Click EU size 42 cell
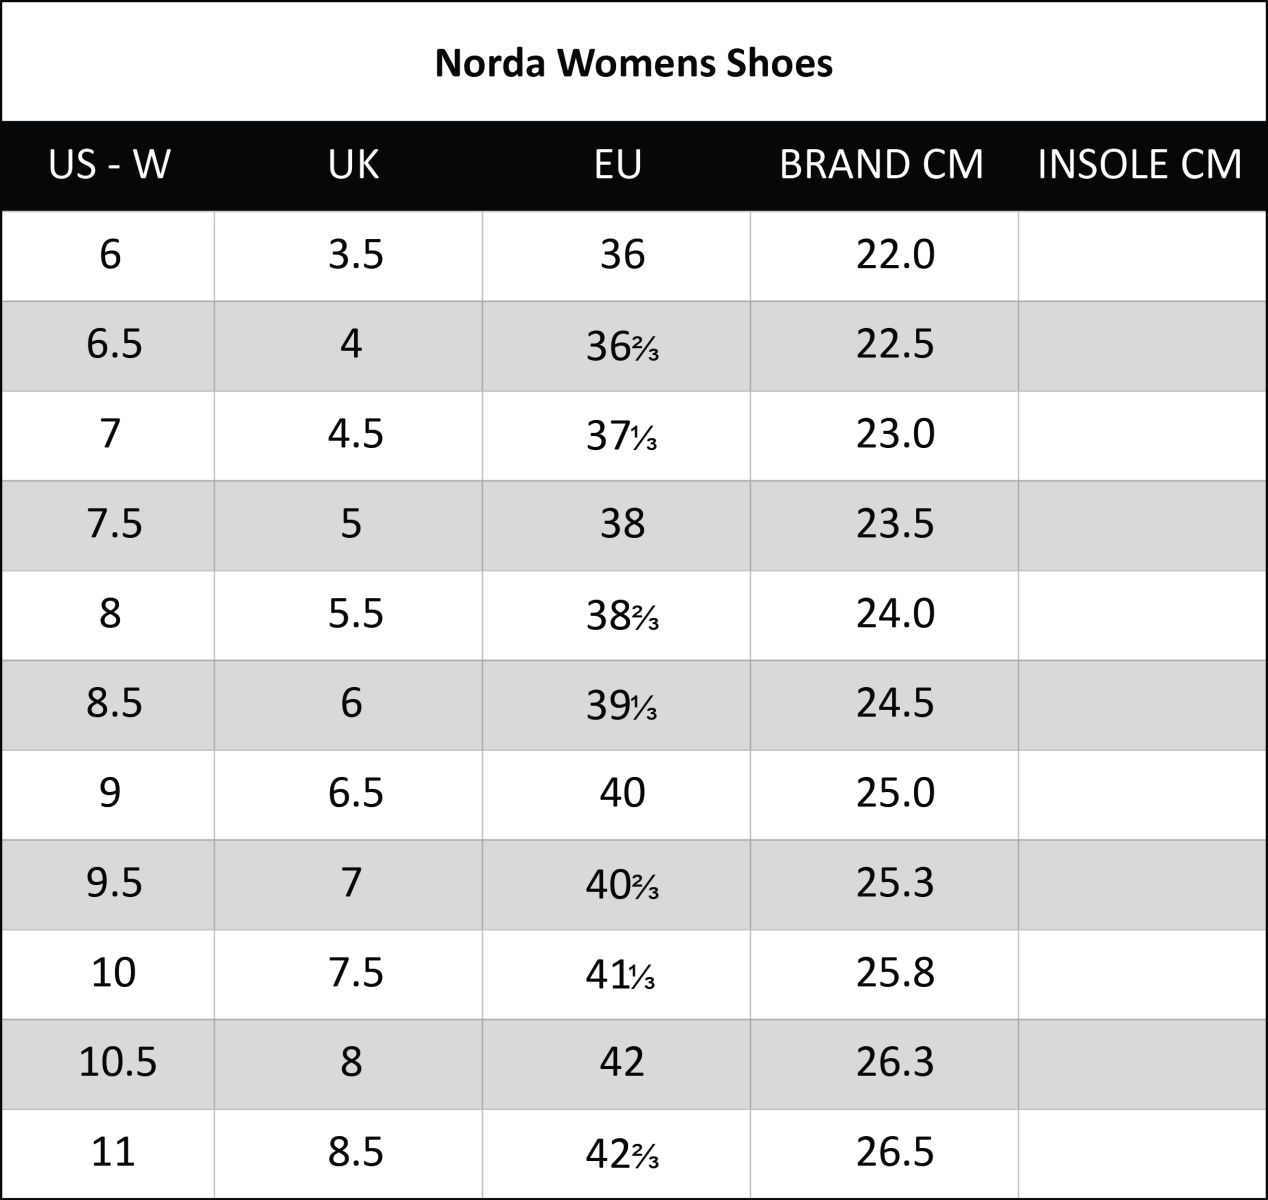Viewport: 1268px width, 1200px height. [621, 1063]
